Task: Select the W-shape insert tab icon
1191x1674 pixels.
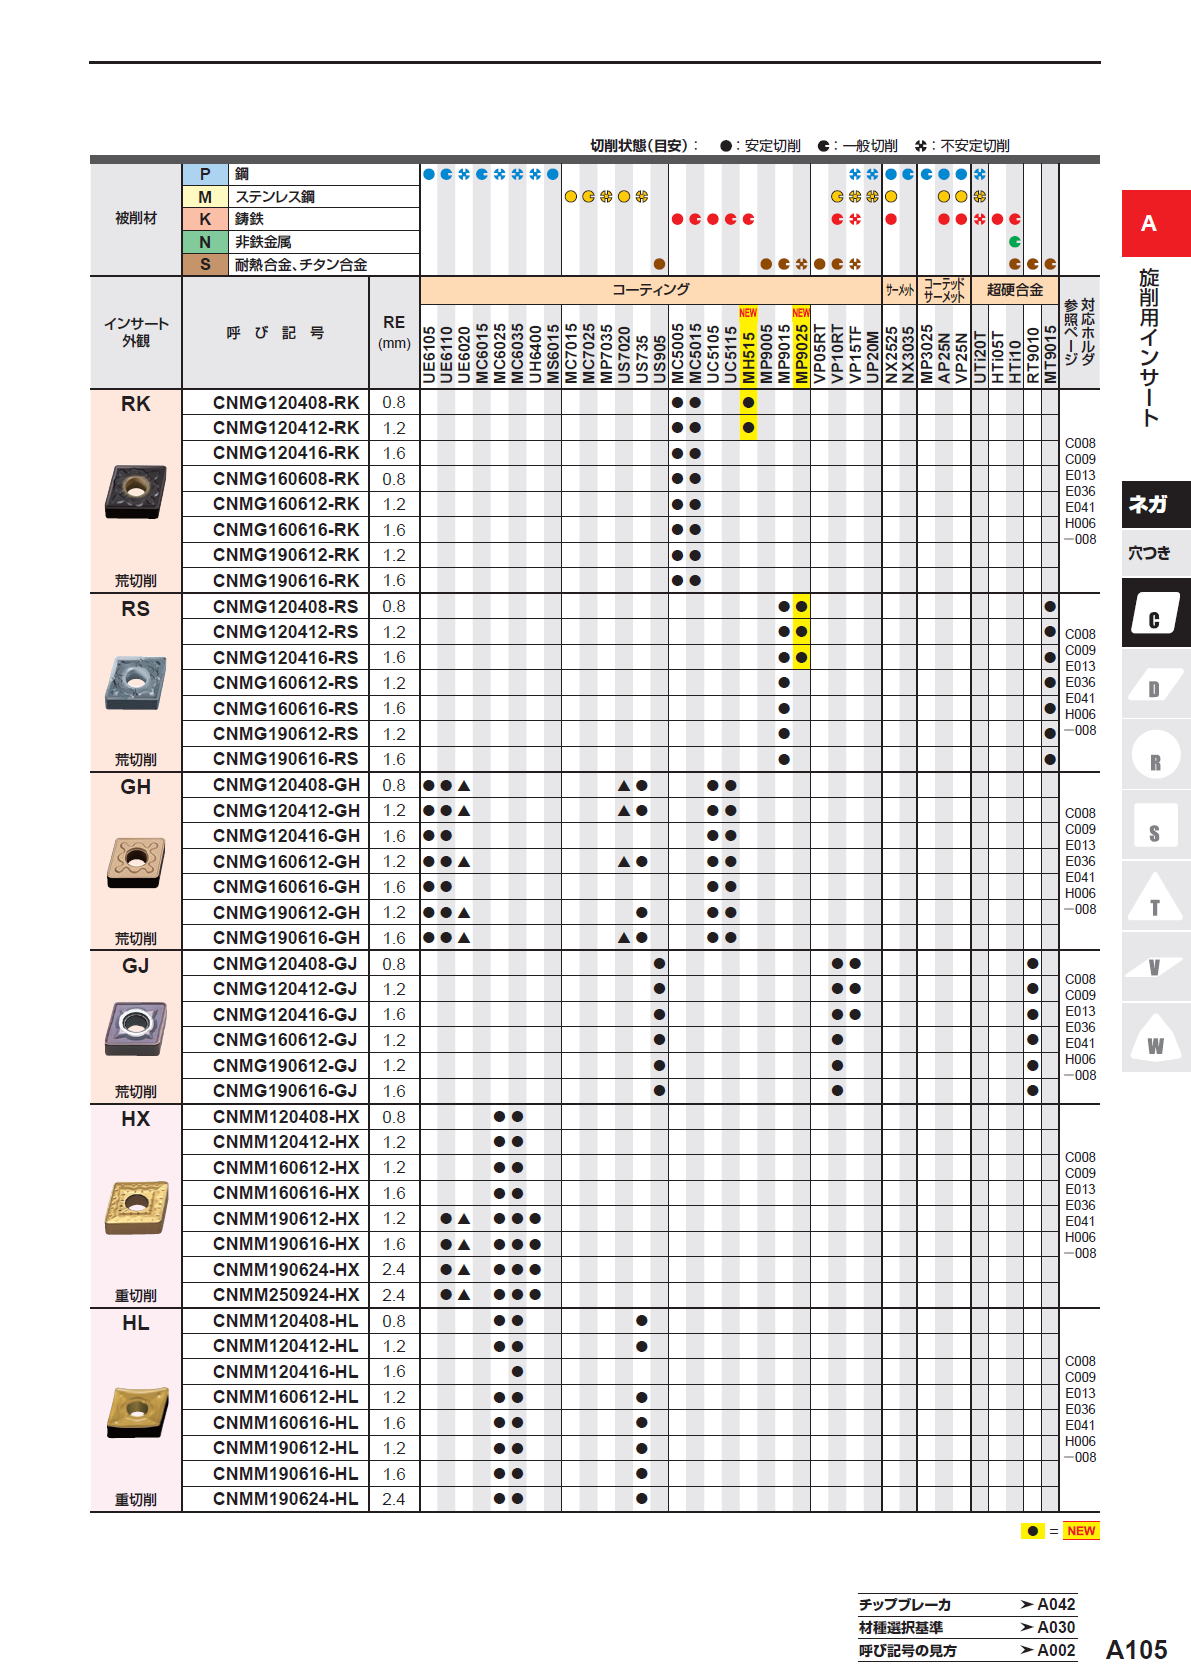Action: pyautogui.click(x=1155, y=1038)
